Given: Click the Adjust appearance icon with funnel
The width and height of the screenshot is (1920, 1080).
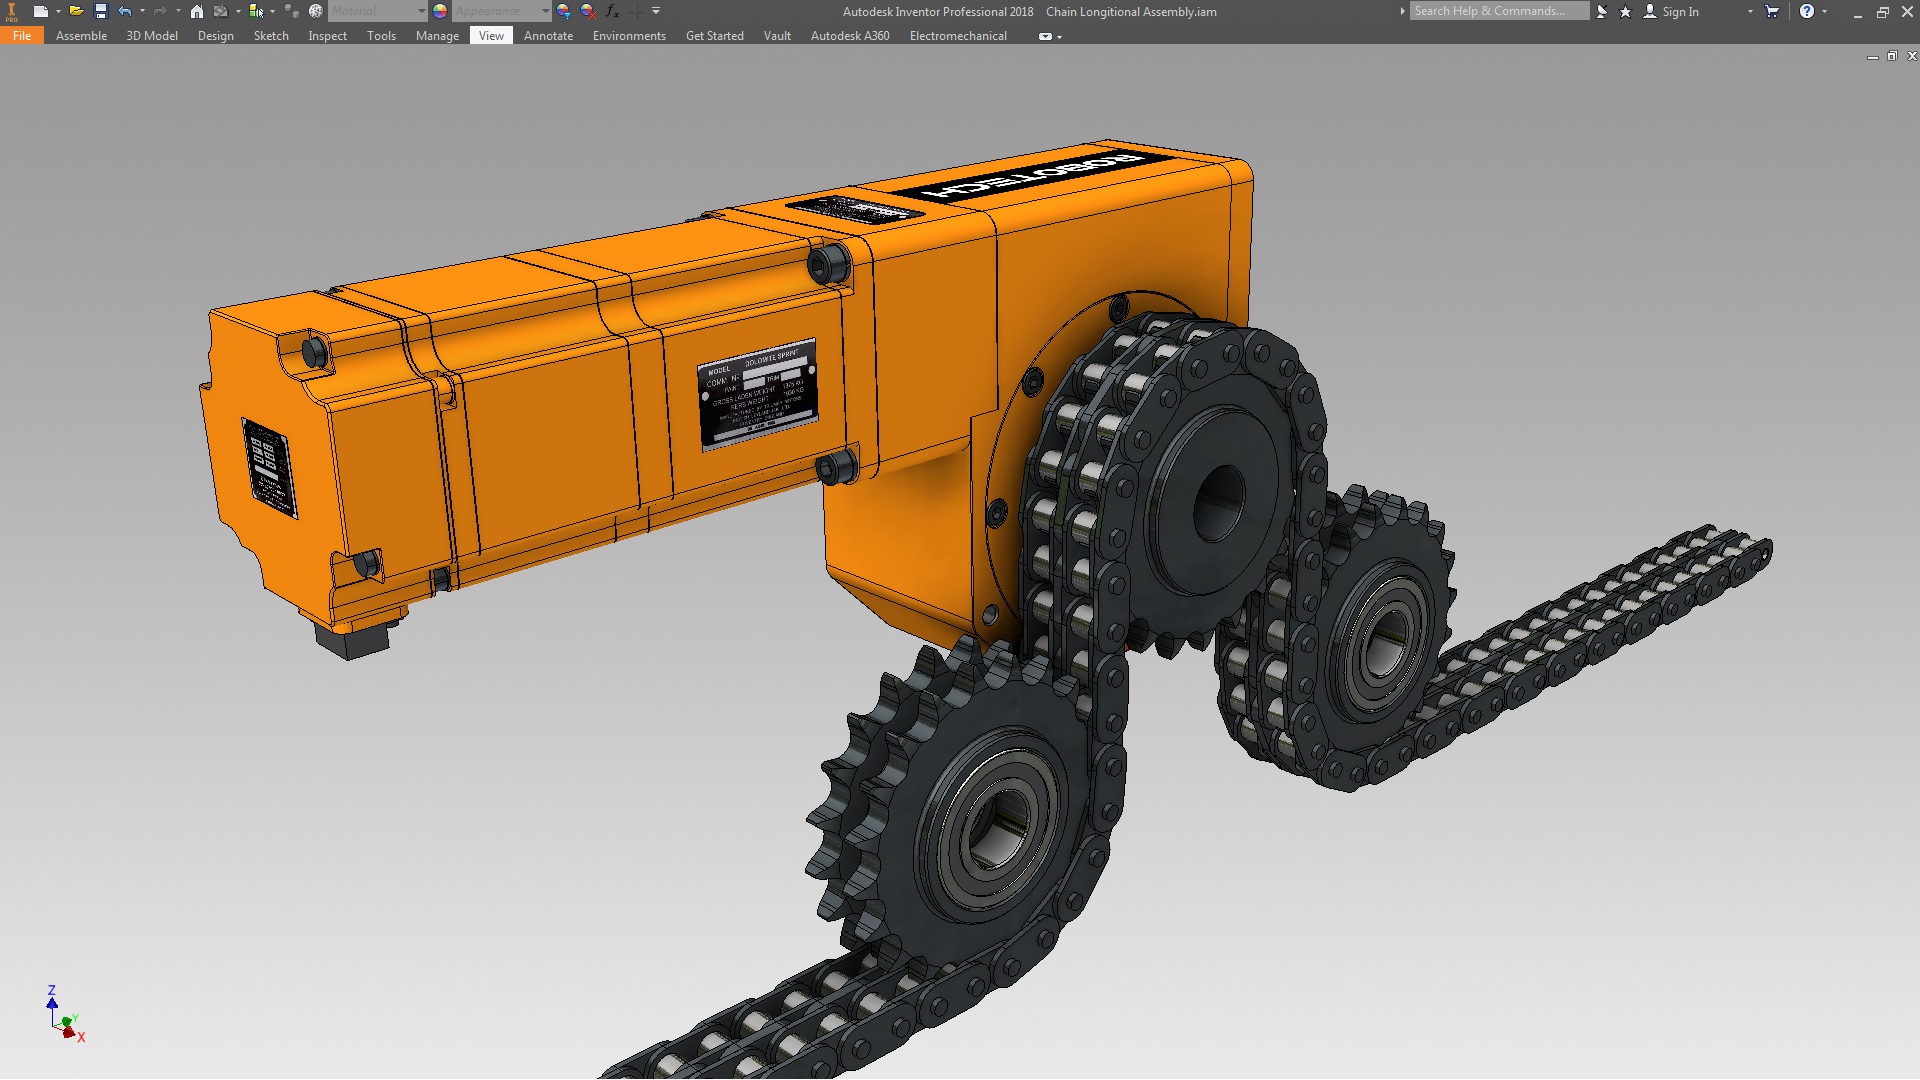Looking at the screenshot, I should point(564,11).
